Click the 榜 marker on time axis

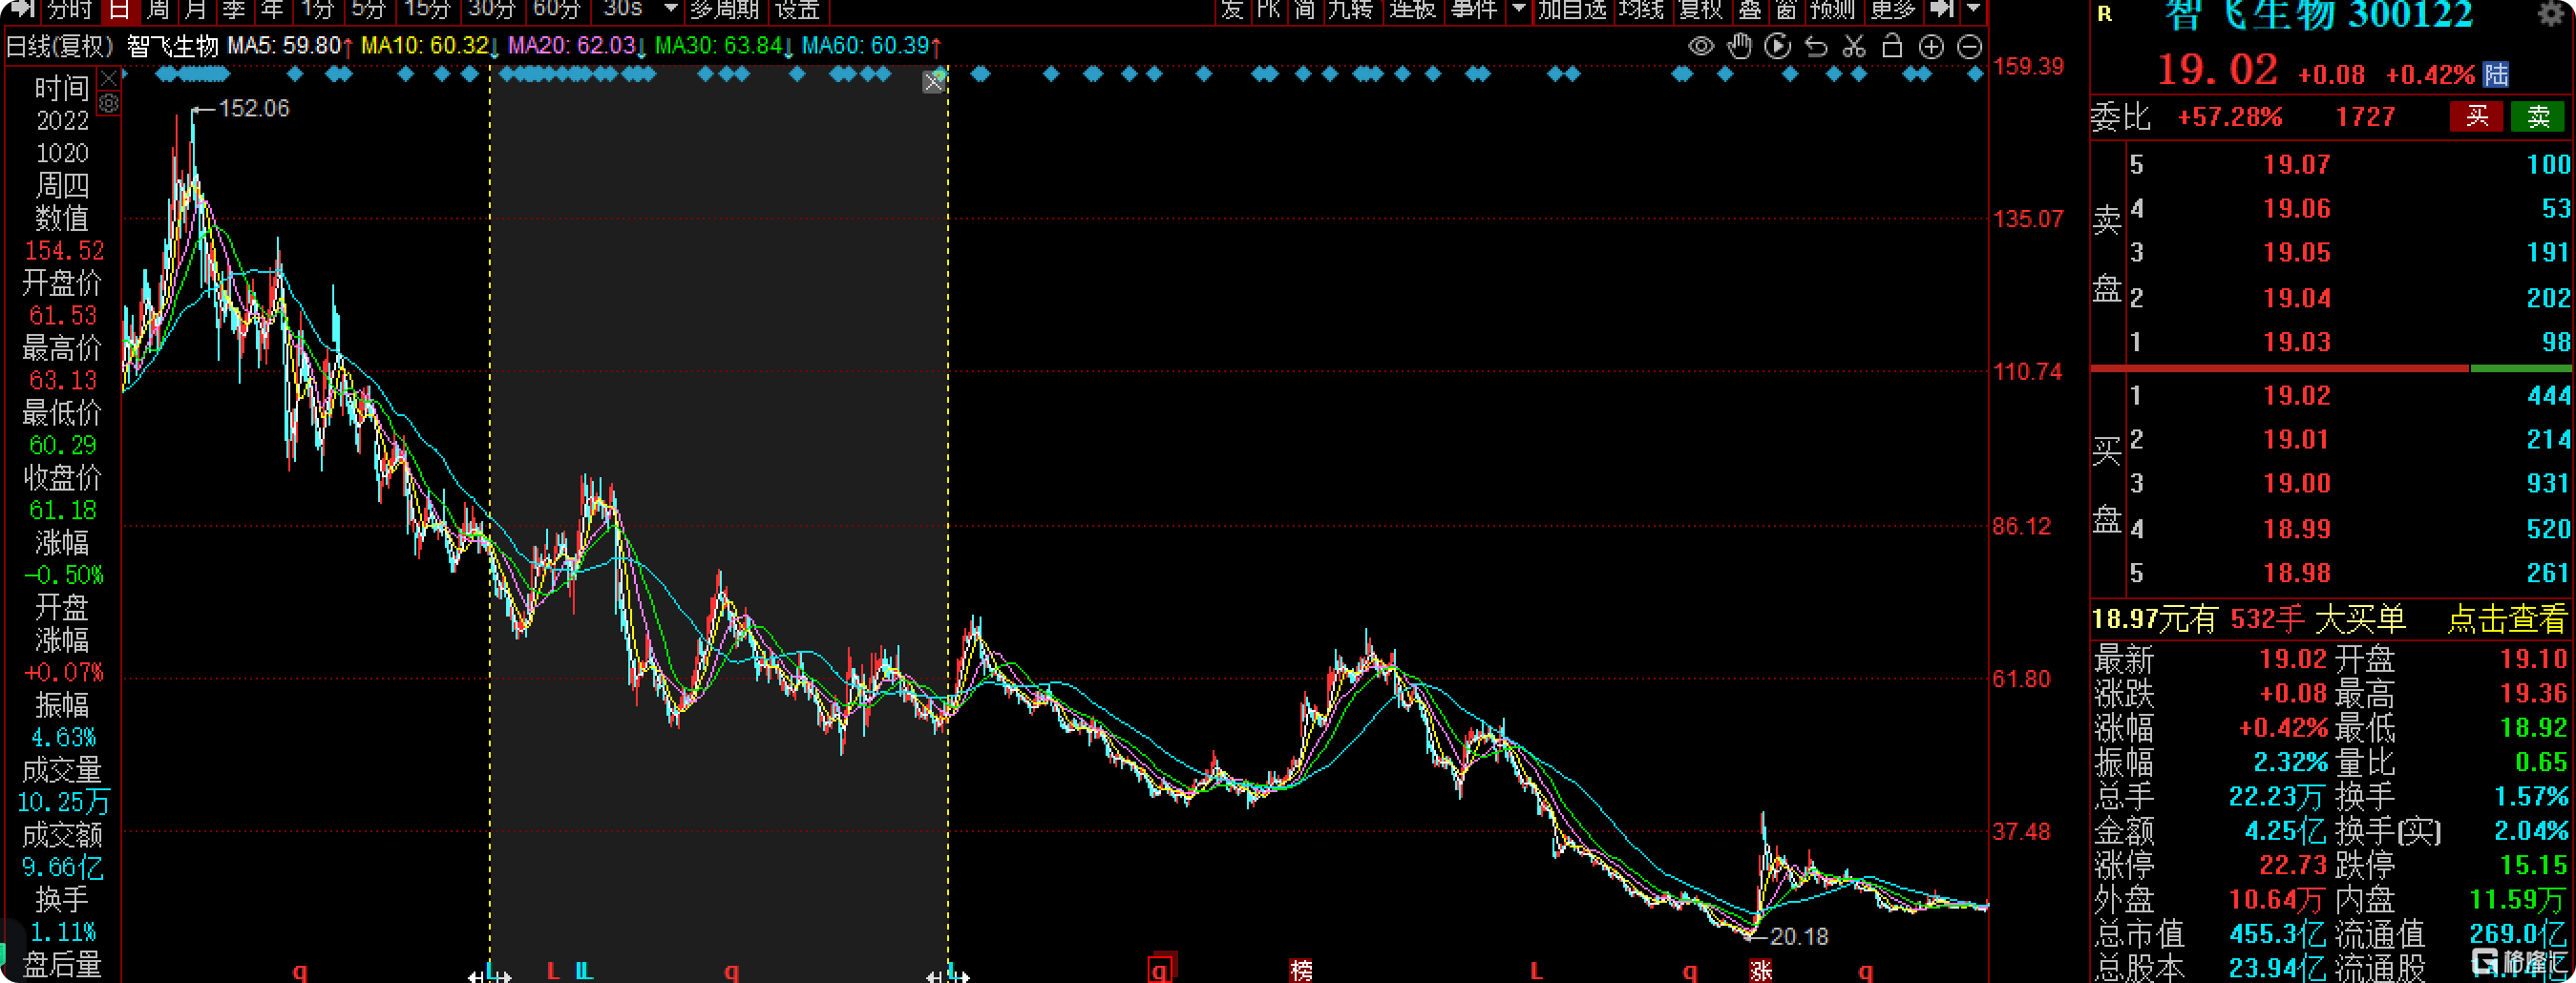pos(1301,969)
